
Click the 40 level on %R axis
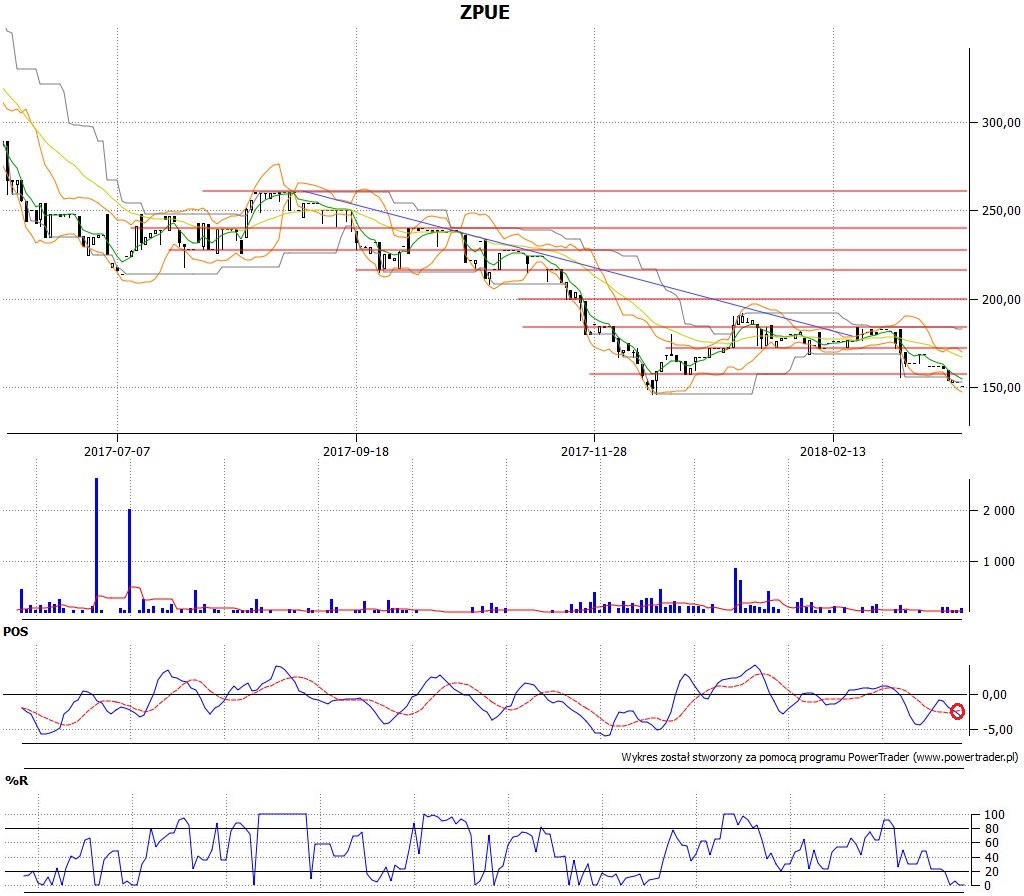[x=991, y=857]
